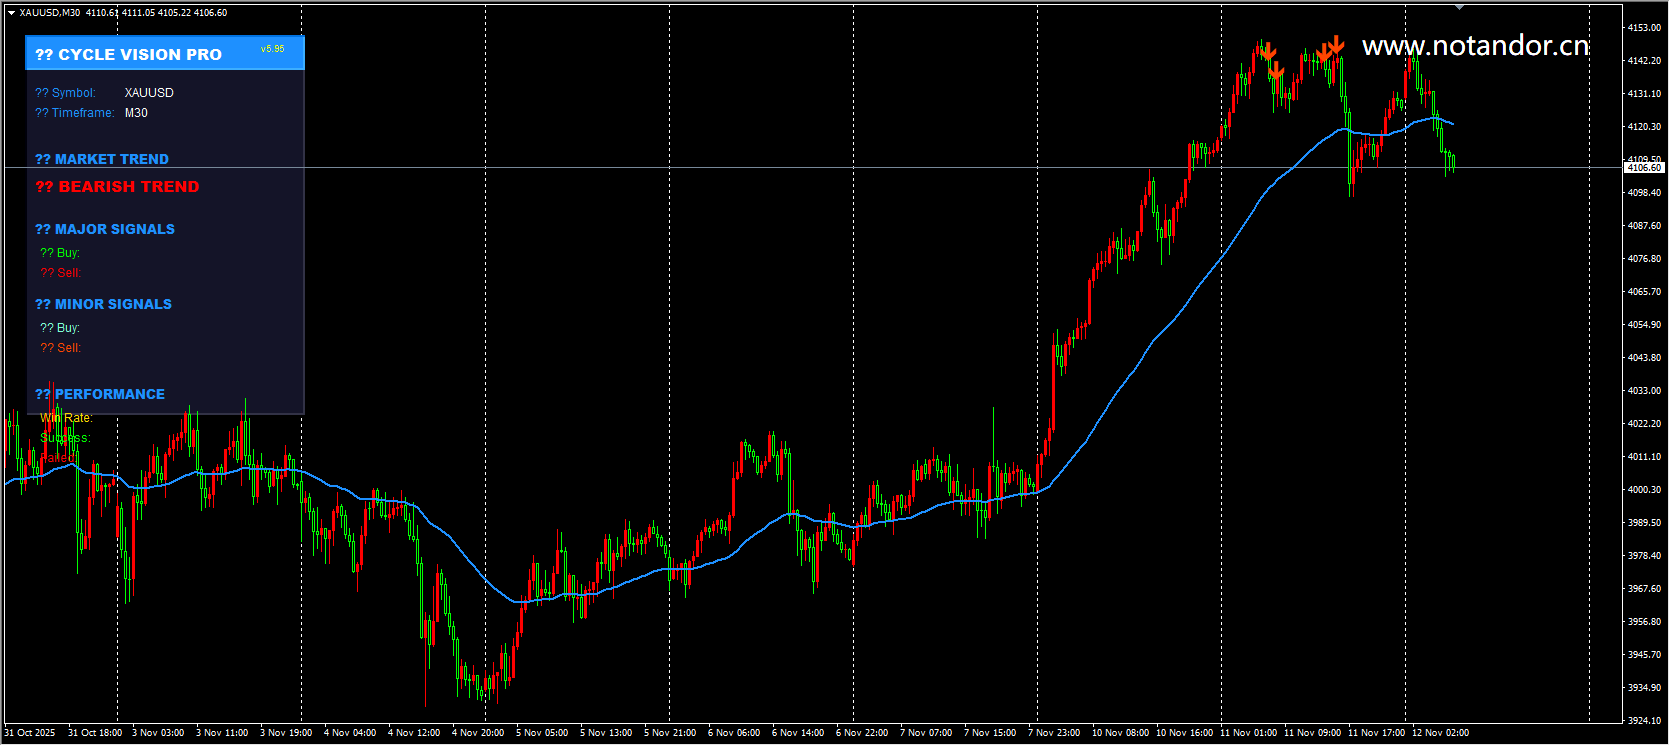Click the XAUUSD,M30 chart title text
This screenshot has width=1670, height=746.
click(50, 13)
